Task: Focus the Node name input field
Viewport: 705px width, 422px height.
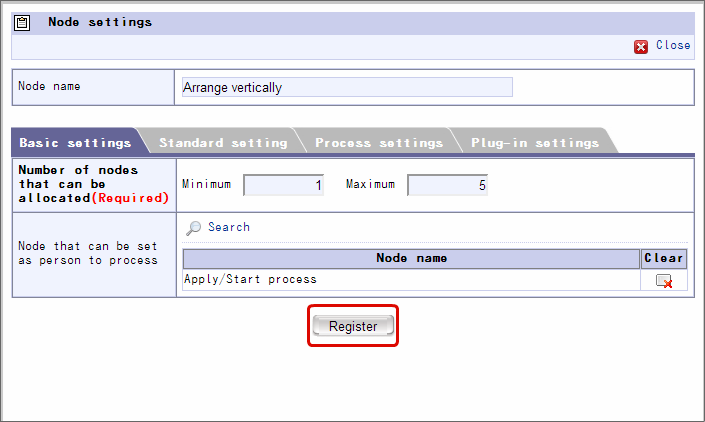Action: coord(347,87)
